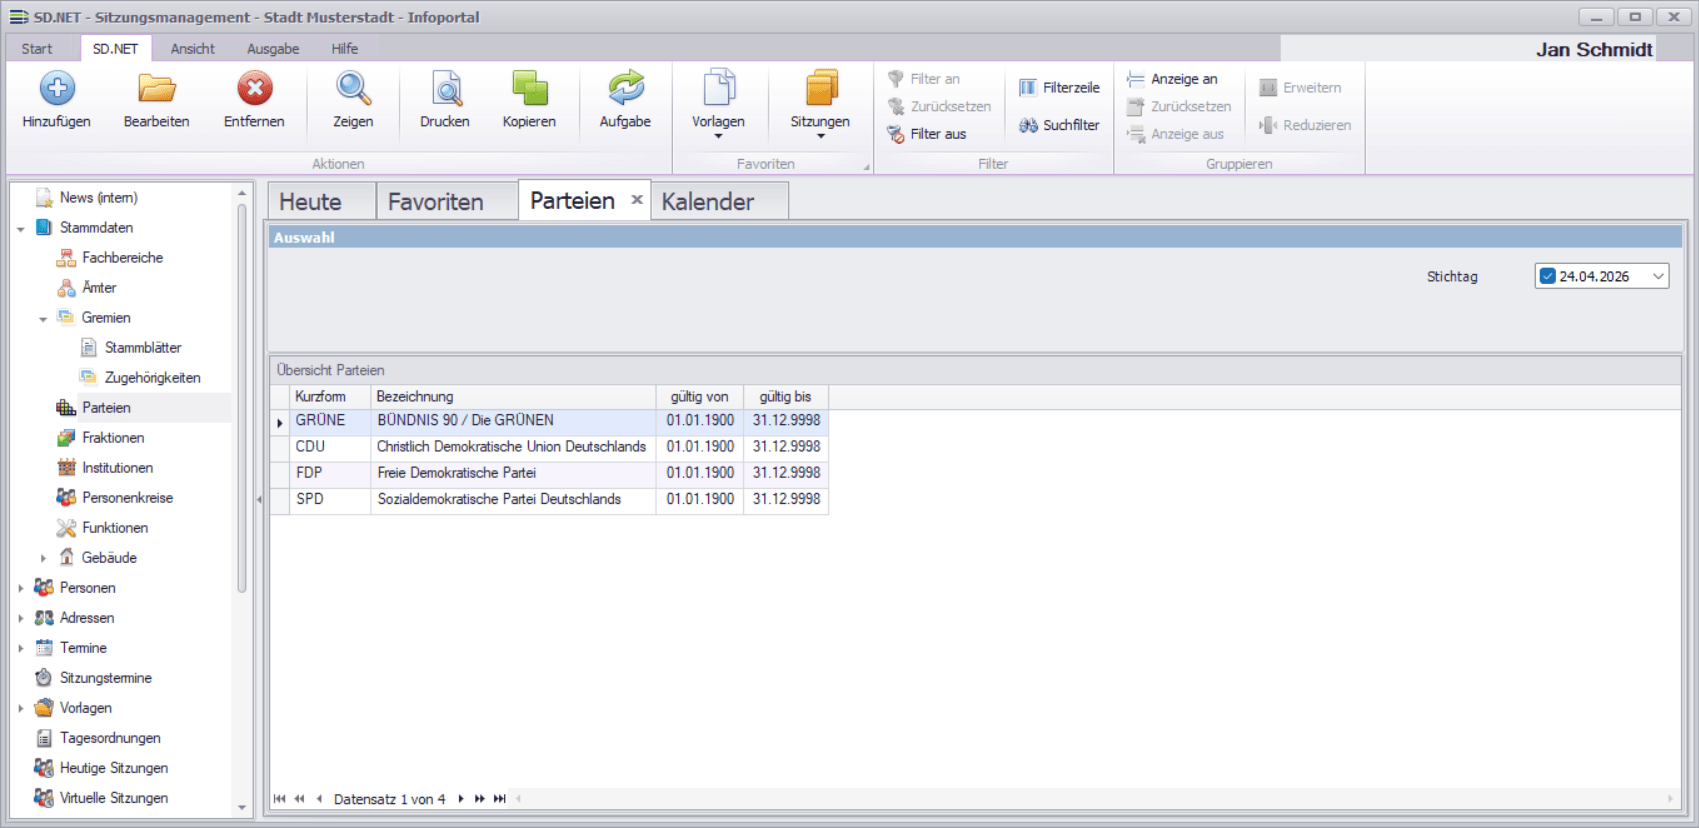Click the Hinzufügen plus icon

(x=57, y=89)
